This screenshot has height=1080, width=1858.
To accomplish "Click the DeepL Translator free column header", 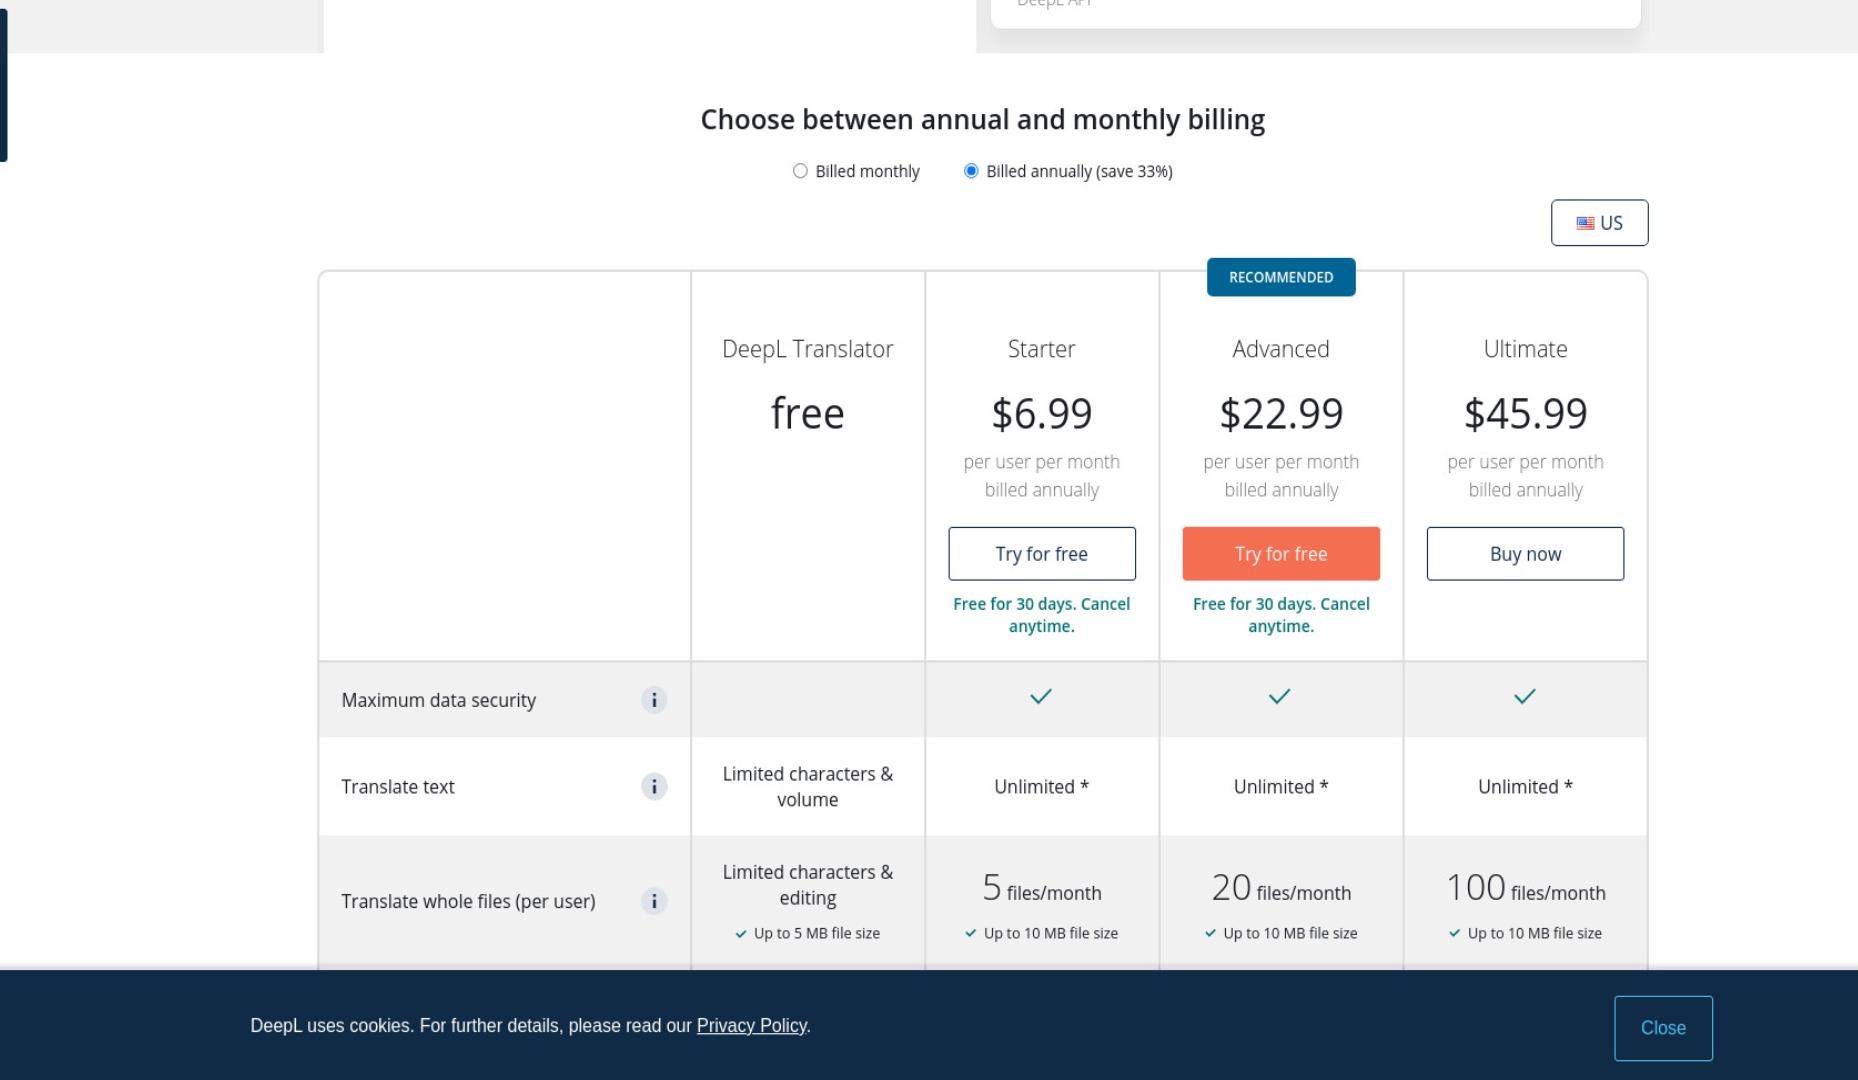I will coord(808,349).
